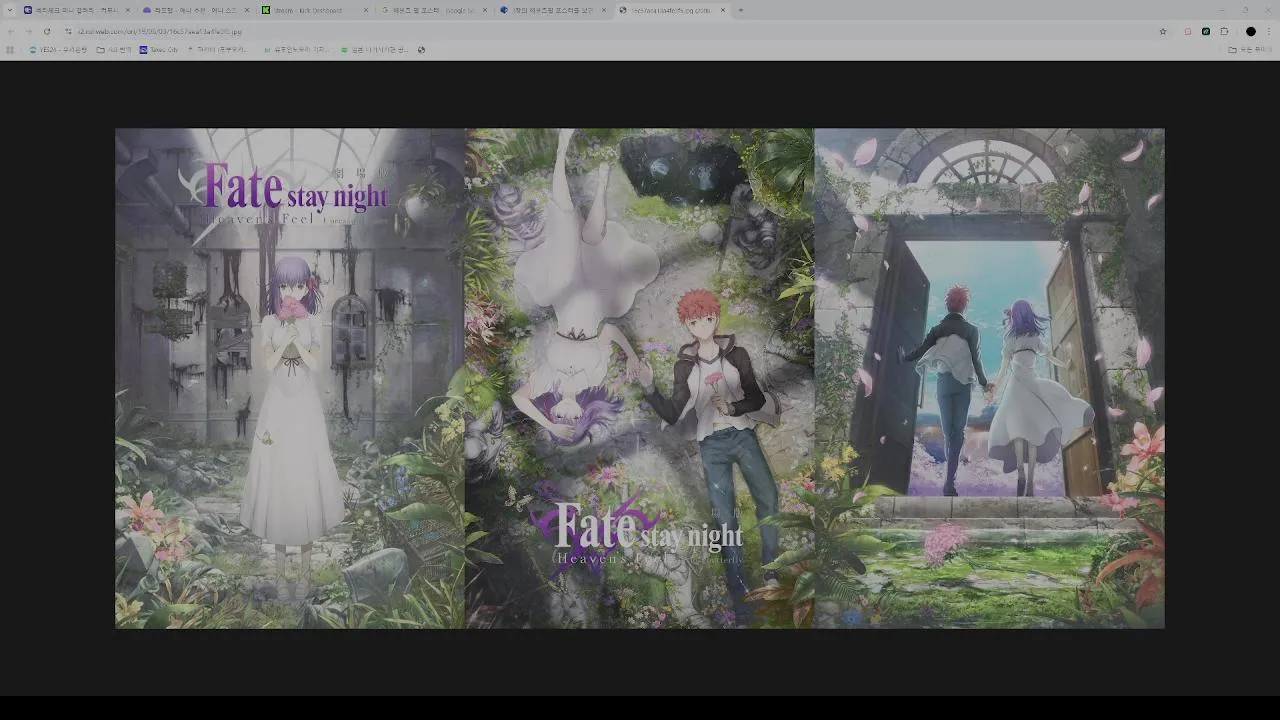Close the fifth tab with blue icon
Screen dimensions: 1280x720
604,10
